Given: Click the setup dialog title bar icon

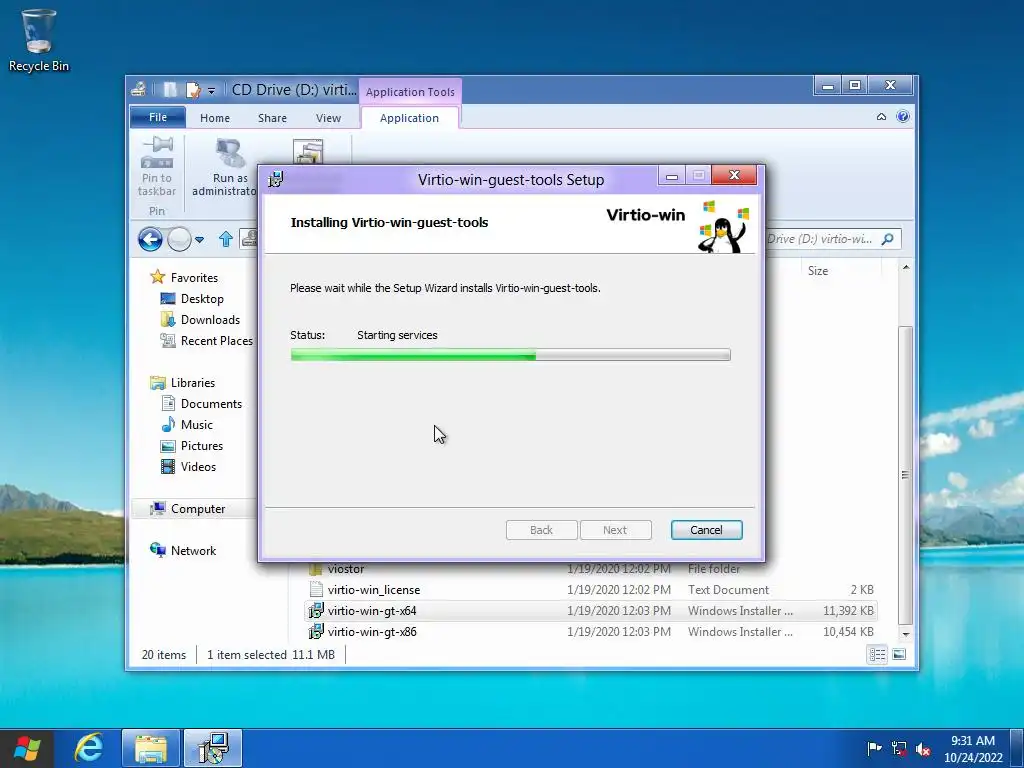Looking at the screenshot, I should point(276,179).
